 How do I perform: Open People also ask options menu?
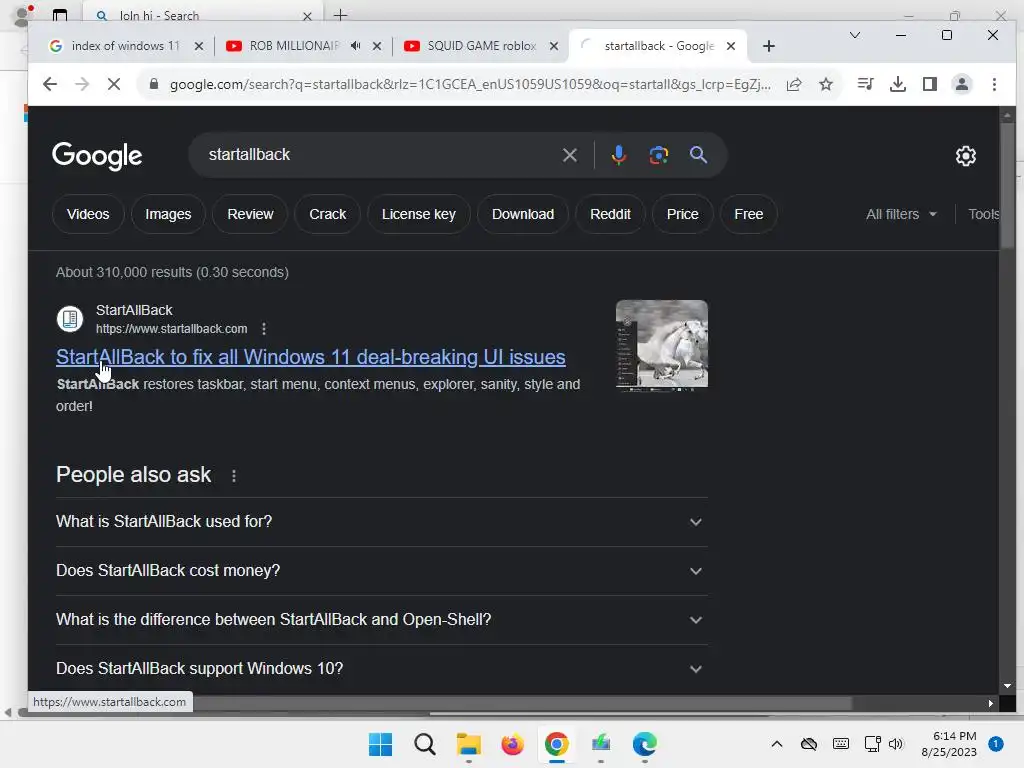234,475
